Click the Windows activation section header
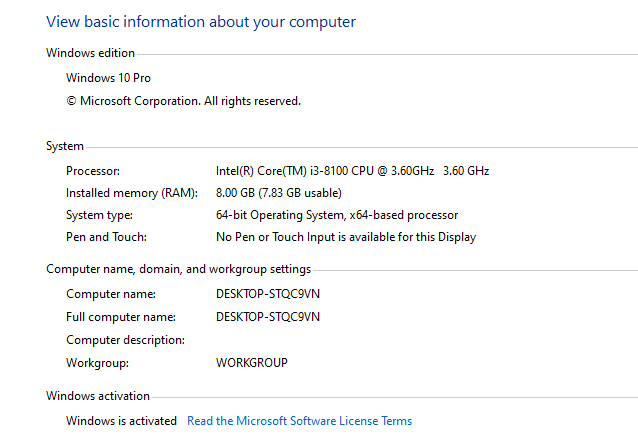This screenshot has height=434, width=638. (x=98, y=396)
